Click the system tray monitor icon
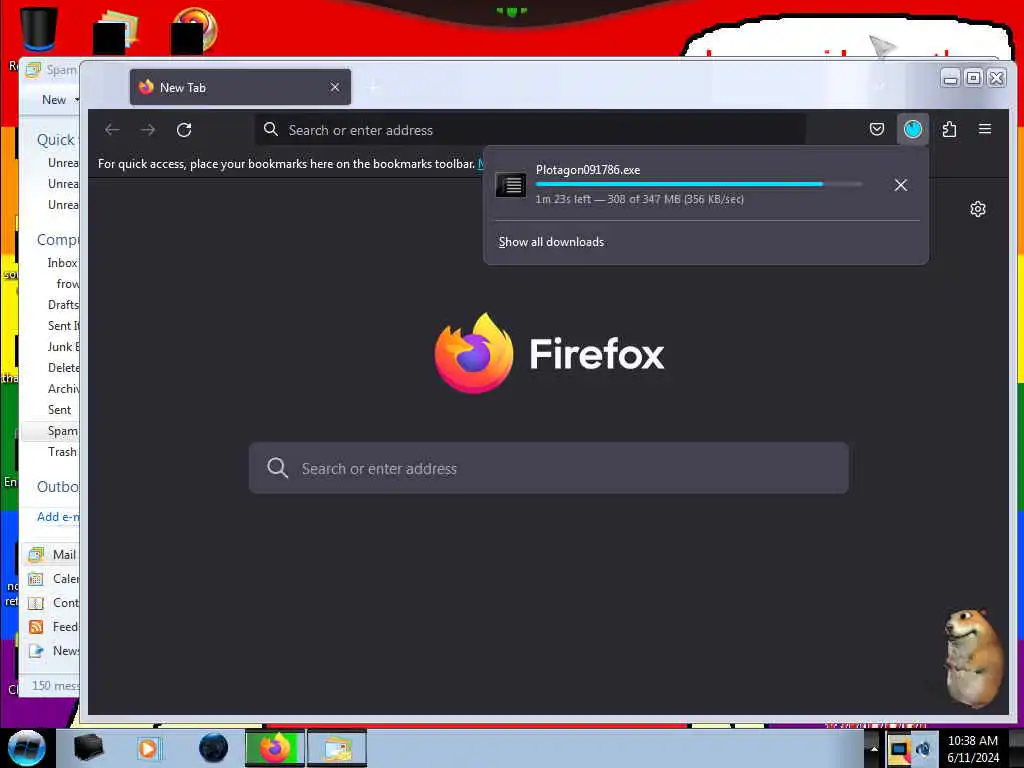 pos(899,749)
